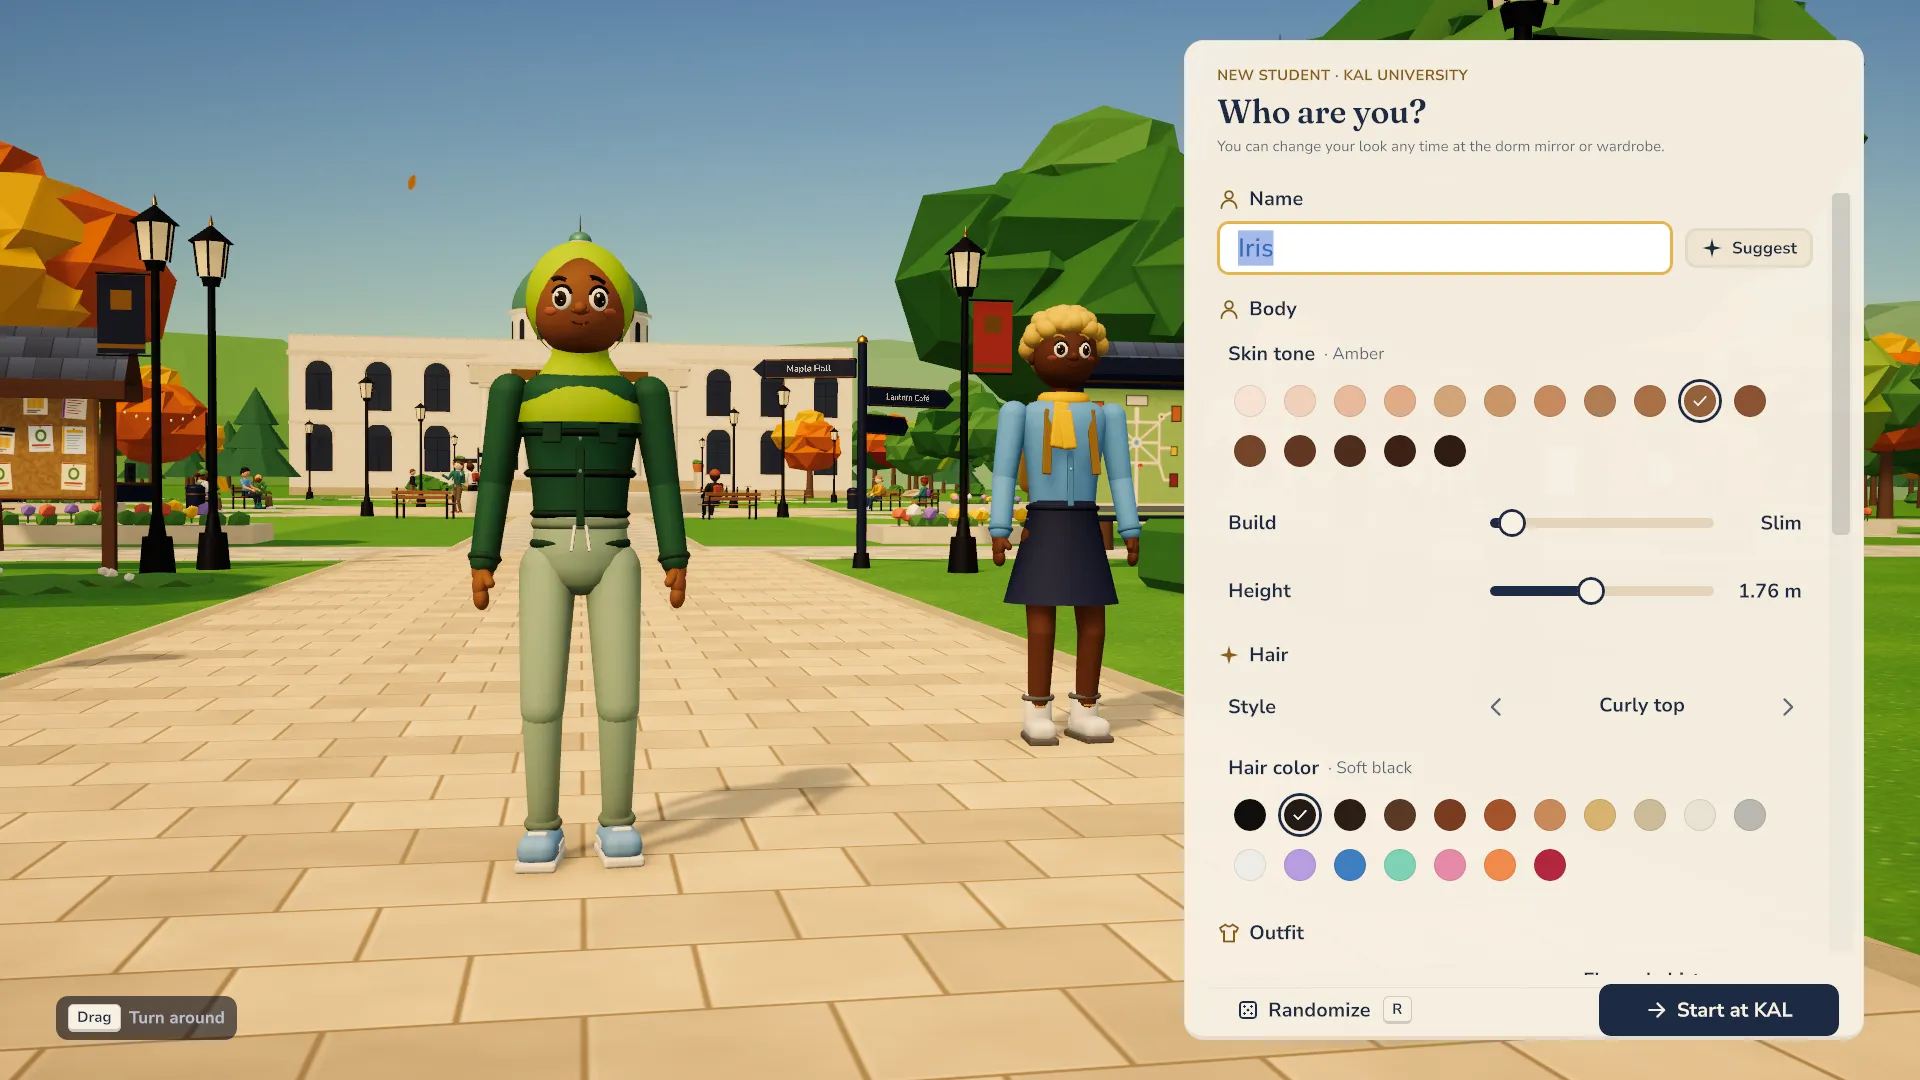Pick the gray hair color swatch
Viewport: 1920px width, 1080px height.
pos(1749,815)
